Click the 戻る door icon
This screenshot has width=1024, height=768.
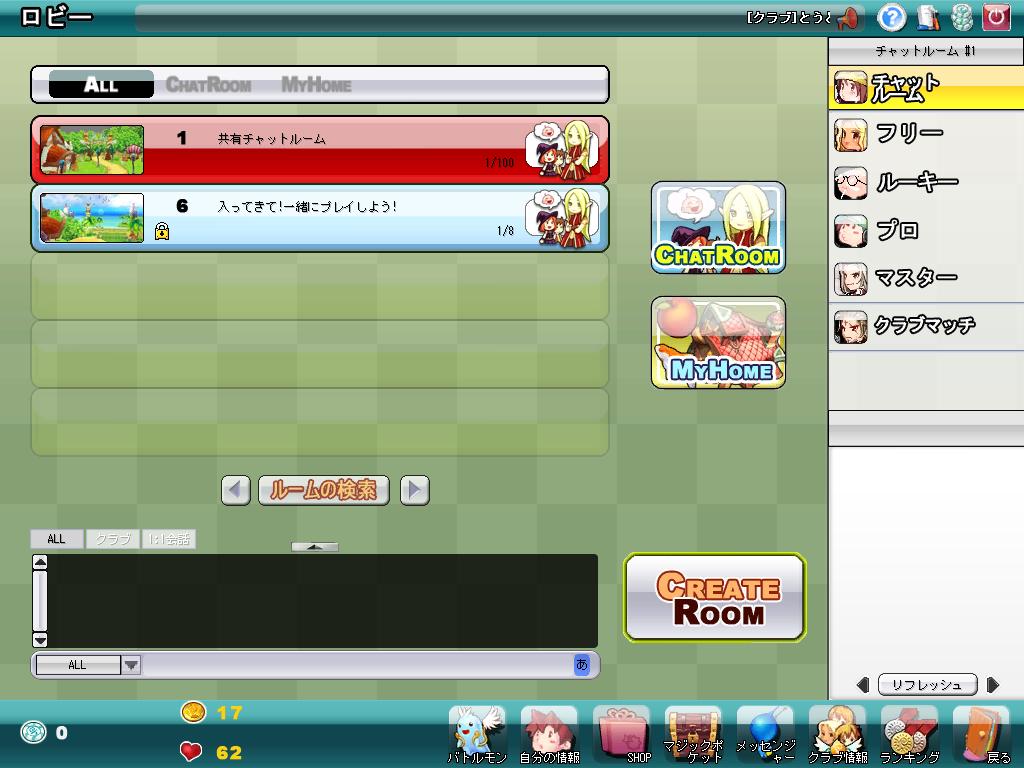(x=981, y=735)
